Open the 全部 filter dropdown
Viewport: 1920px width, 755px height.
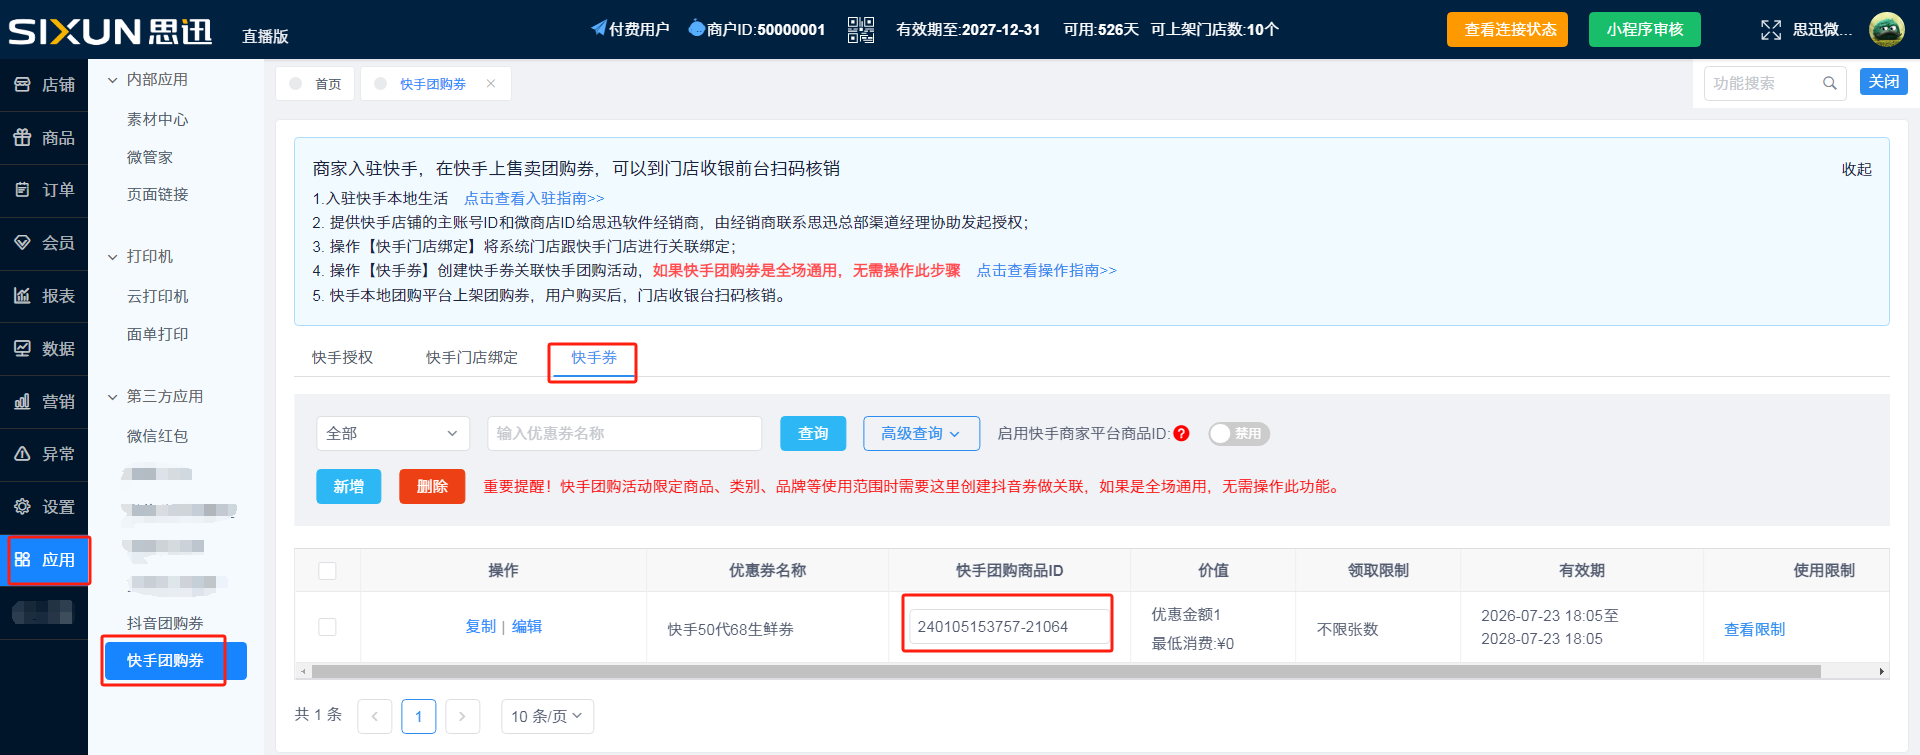(x=393, y=433)
